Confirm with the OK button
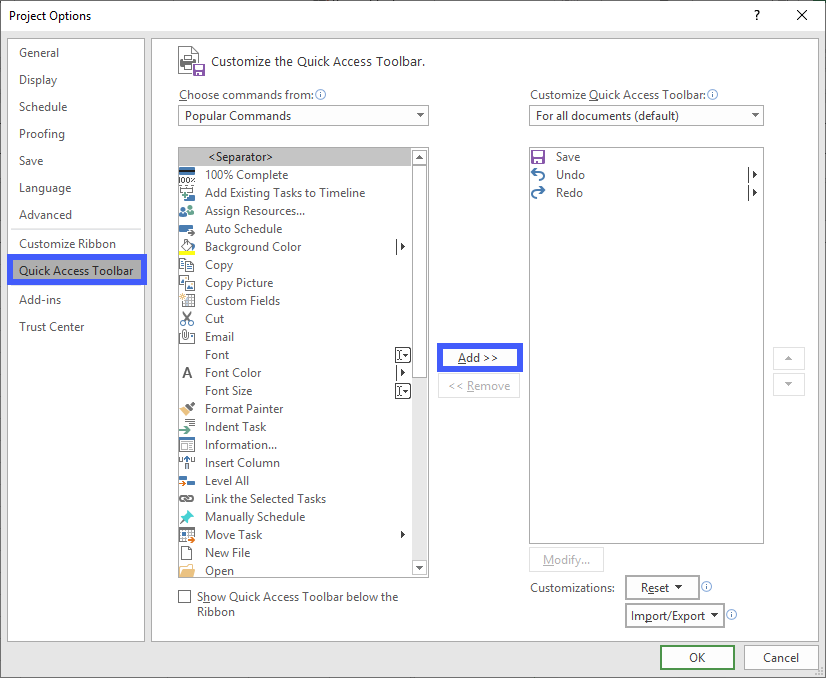 (x=697, y=657)
